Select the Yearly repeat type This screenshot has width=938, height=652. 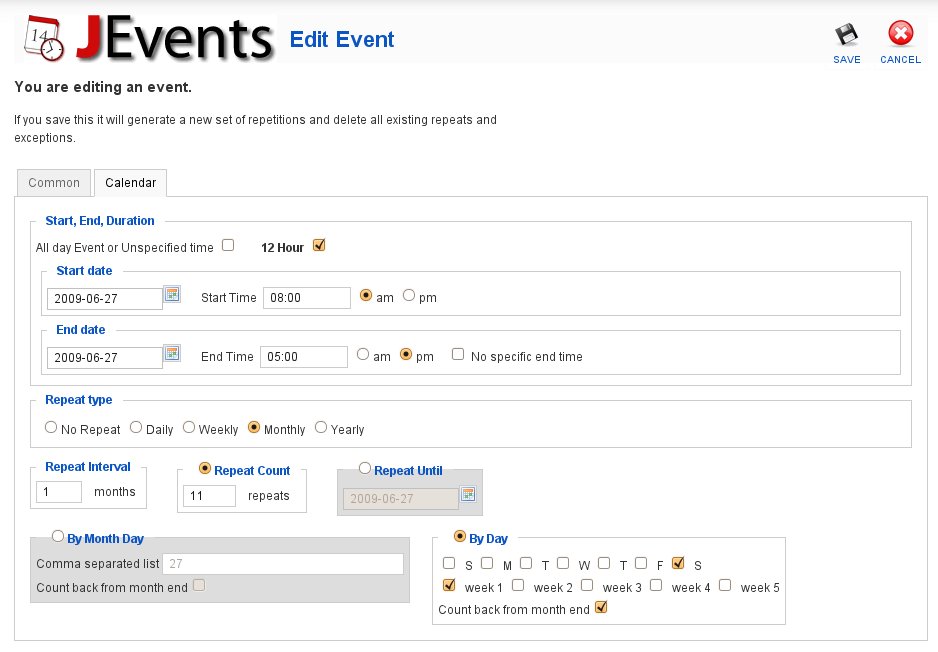pyautogui.click(x=321, y=427)
